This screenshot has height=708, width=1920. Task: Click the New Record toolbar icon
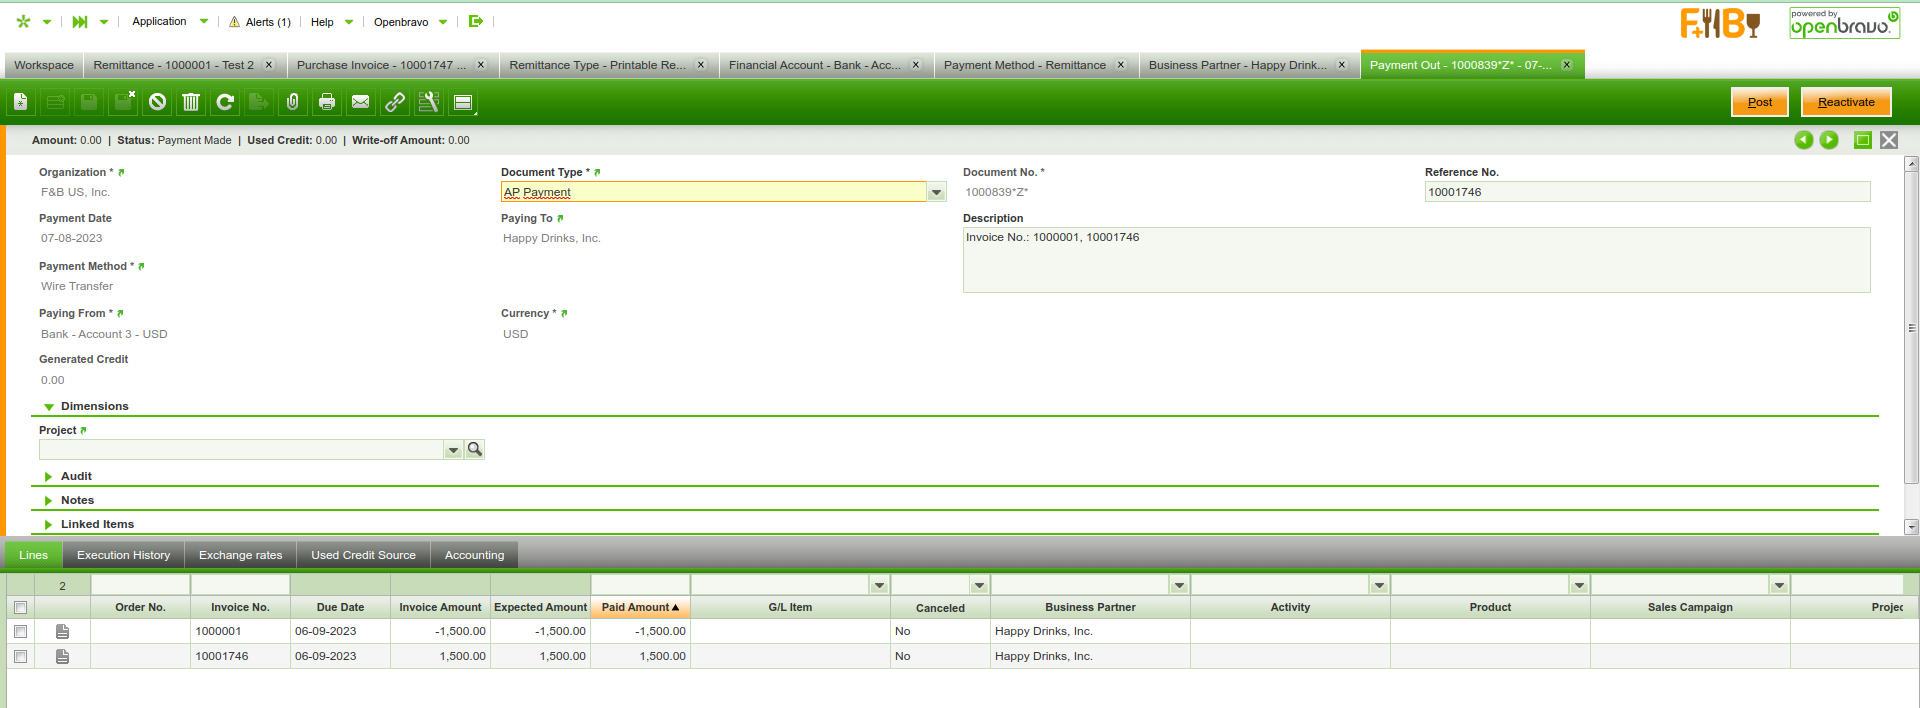pos(20,102)
